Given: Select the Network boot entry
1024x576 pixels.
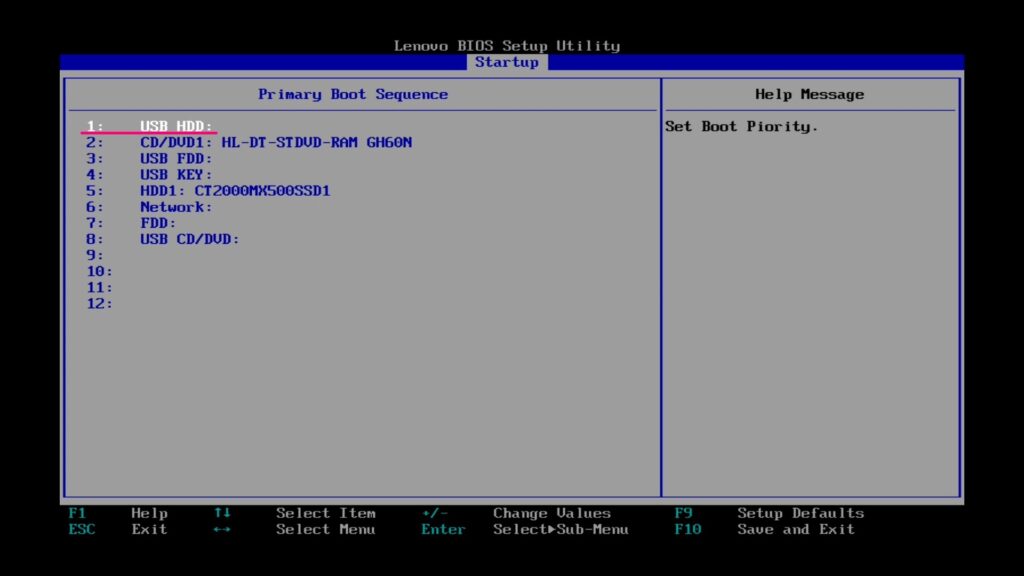Looking at the screenshot, I should pyautogui.click(x=176, y=207).
